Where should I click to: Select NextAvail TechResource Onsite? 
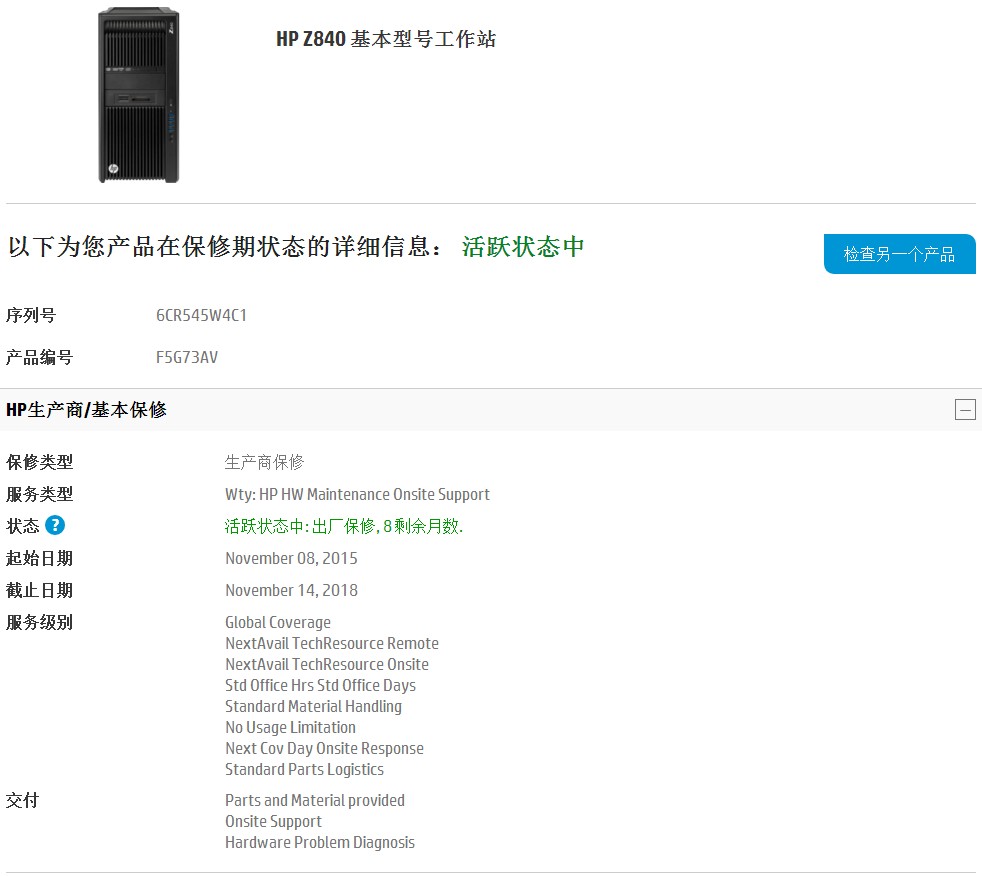(x=327, y=664)
